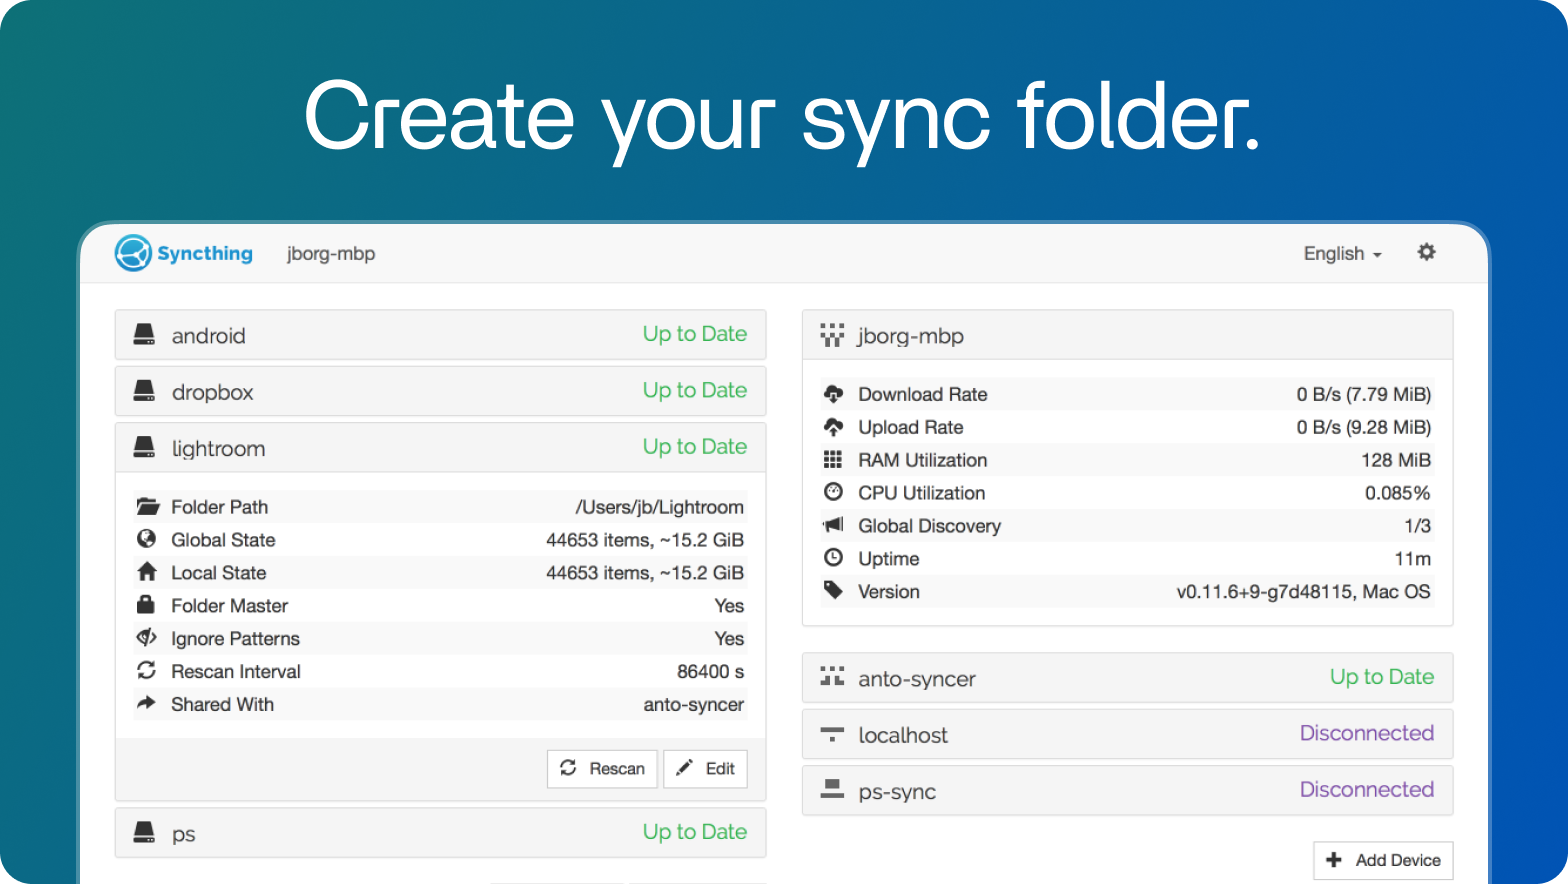Click the Folder Path folder icon
The width and height of the screenshot is (1568, 884).
[147, 506]
